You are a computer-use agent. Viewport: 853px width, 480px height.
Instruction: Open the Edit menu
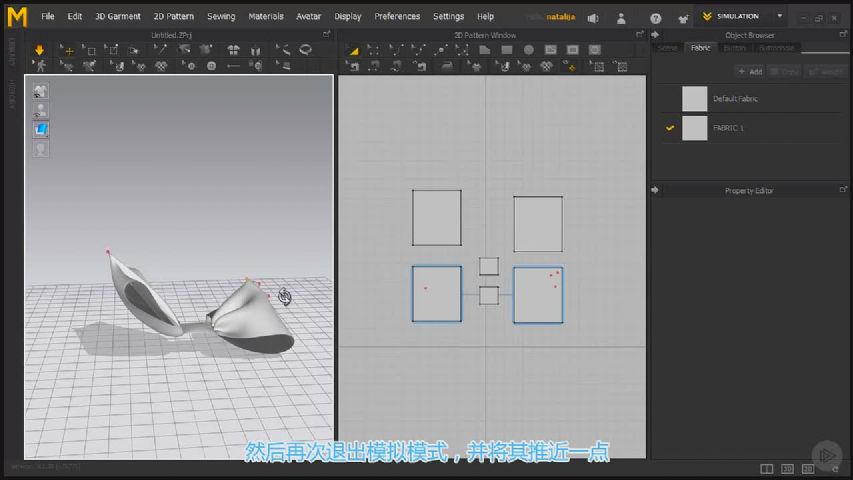click(75, 16)
